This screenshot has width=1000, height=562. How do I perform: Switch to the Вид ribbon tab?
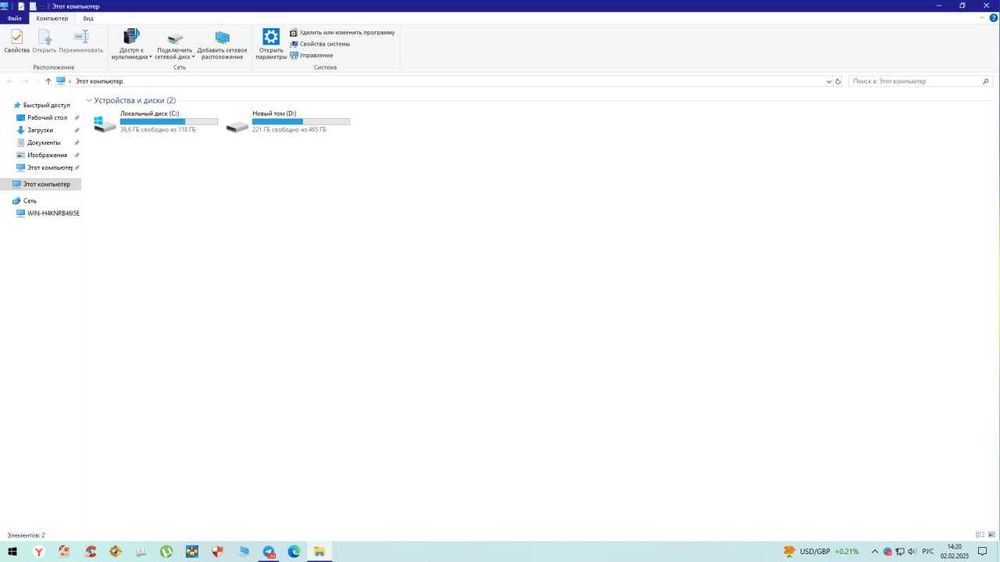[x=88, y=18]
